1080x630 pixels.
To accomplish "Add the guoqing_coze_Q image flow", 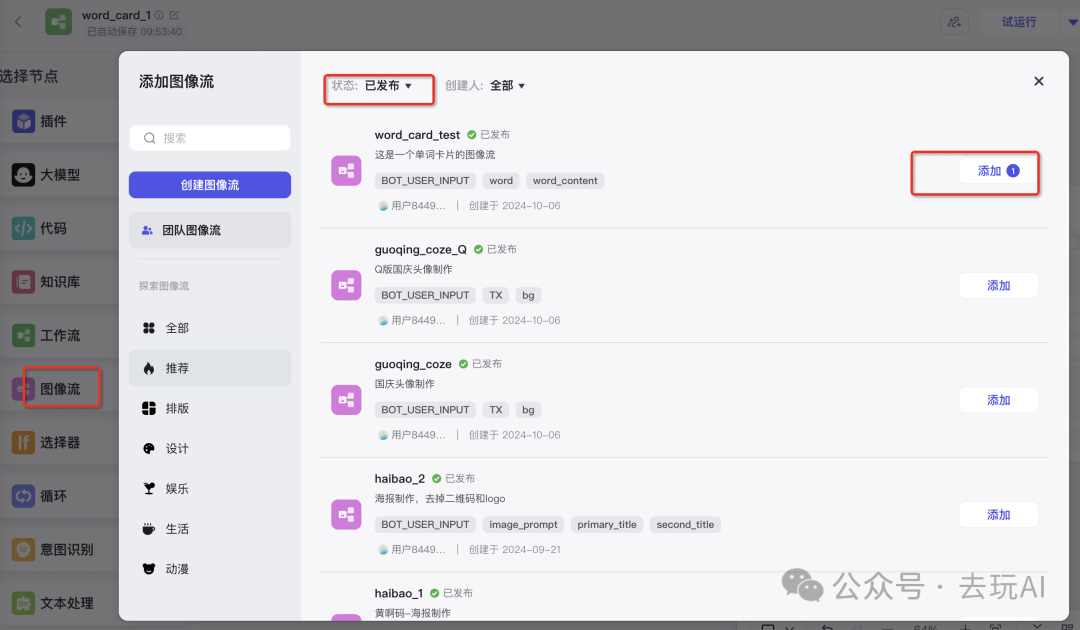I will tap(998, 285).
